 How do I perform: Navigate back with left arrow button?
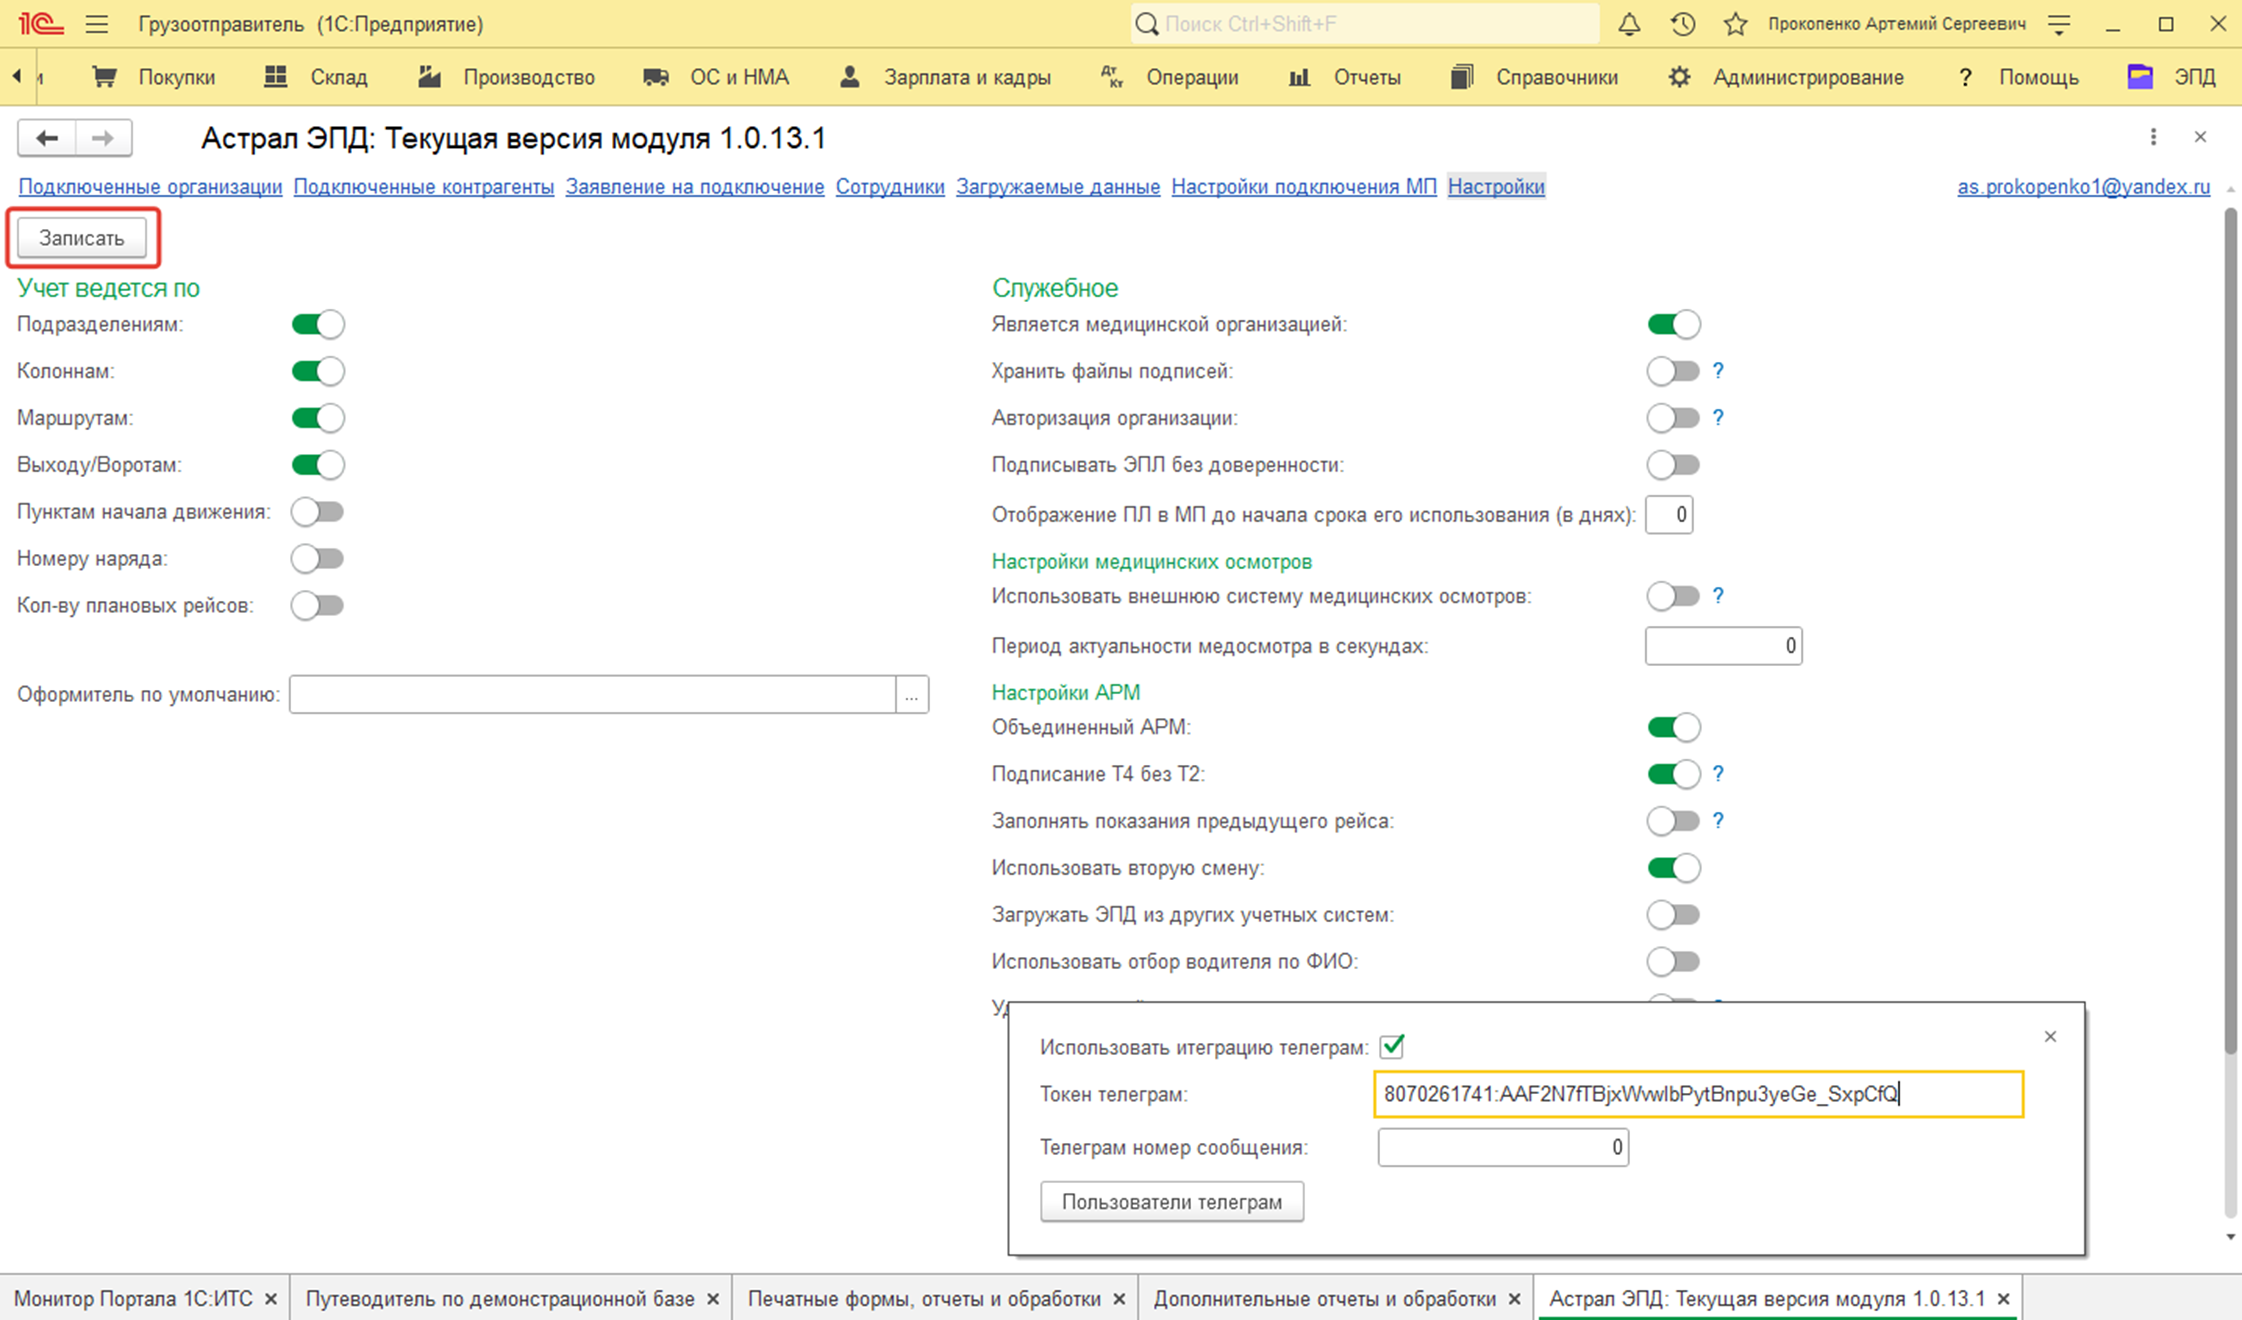click(x=46, y=138)
